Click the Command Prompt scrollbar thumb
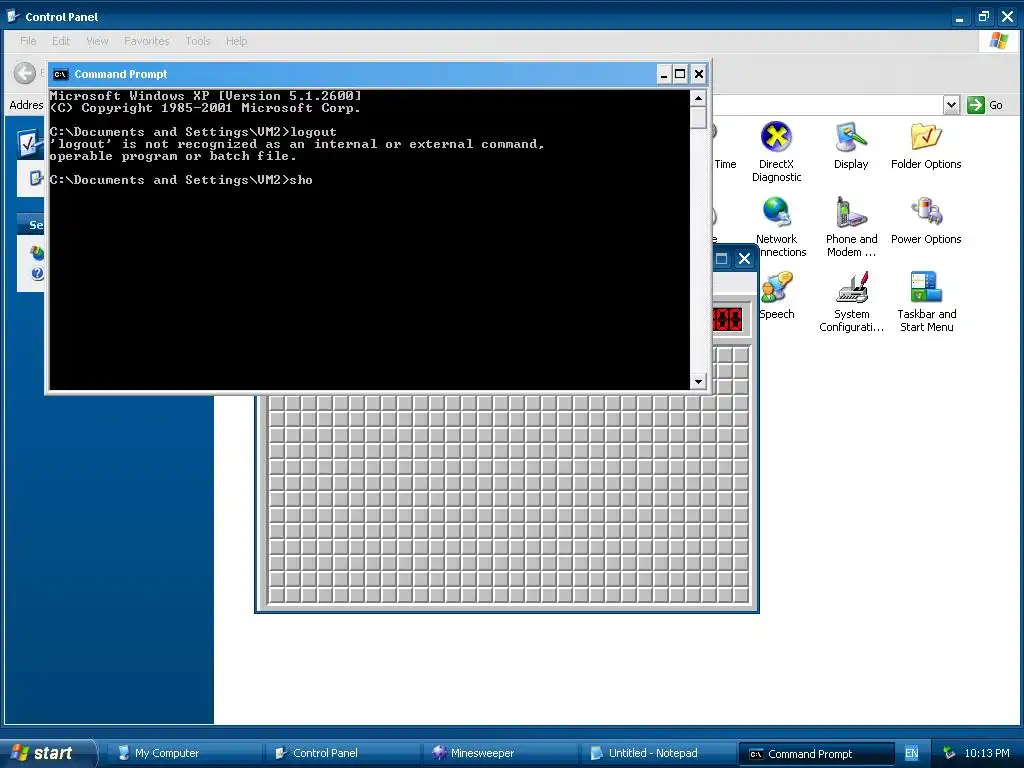The height and width of the screenshot is (768, 1024). coord(698,118)
